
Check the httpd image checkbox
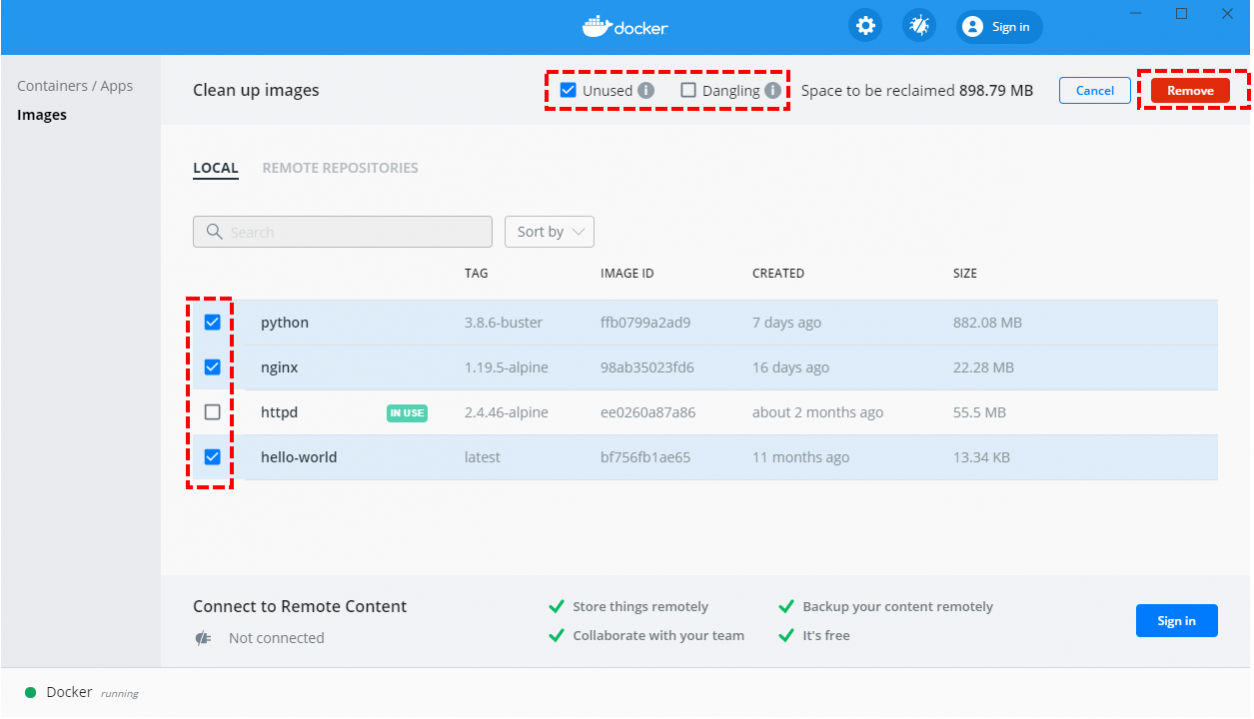(212, 412)
